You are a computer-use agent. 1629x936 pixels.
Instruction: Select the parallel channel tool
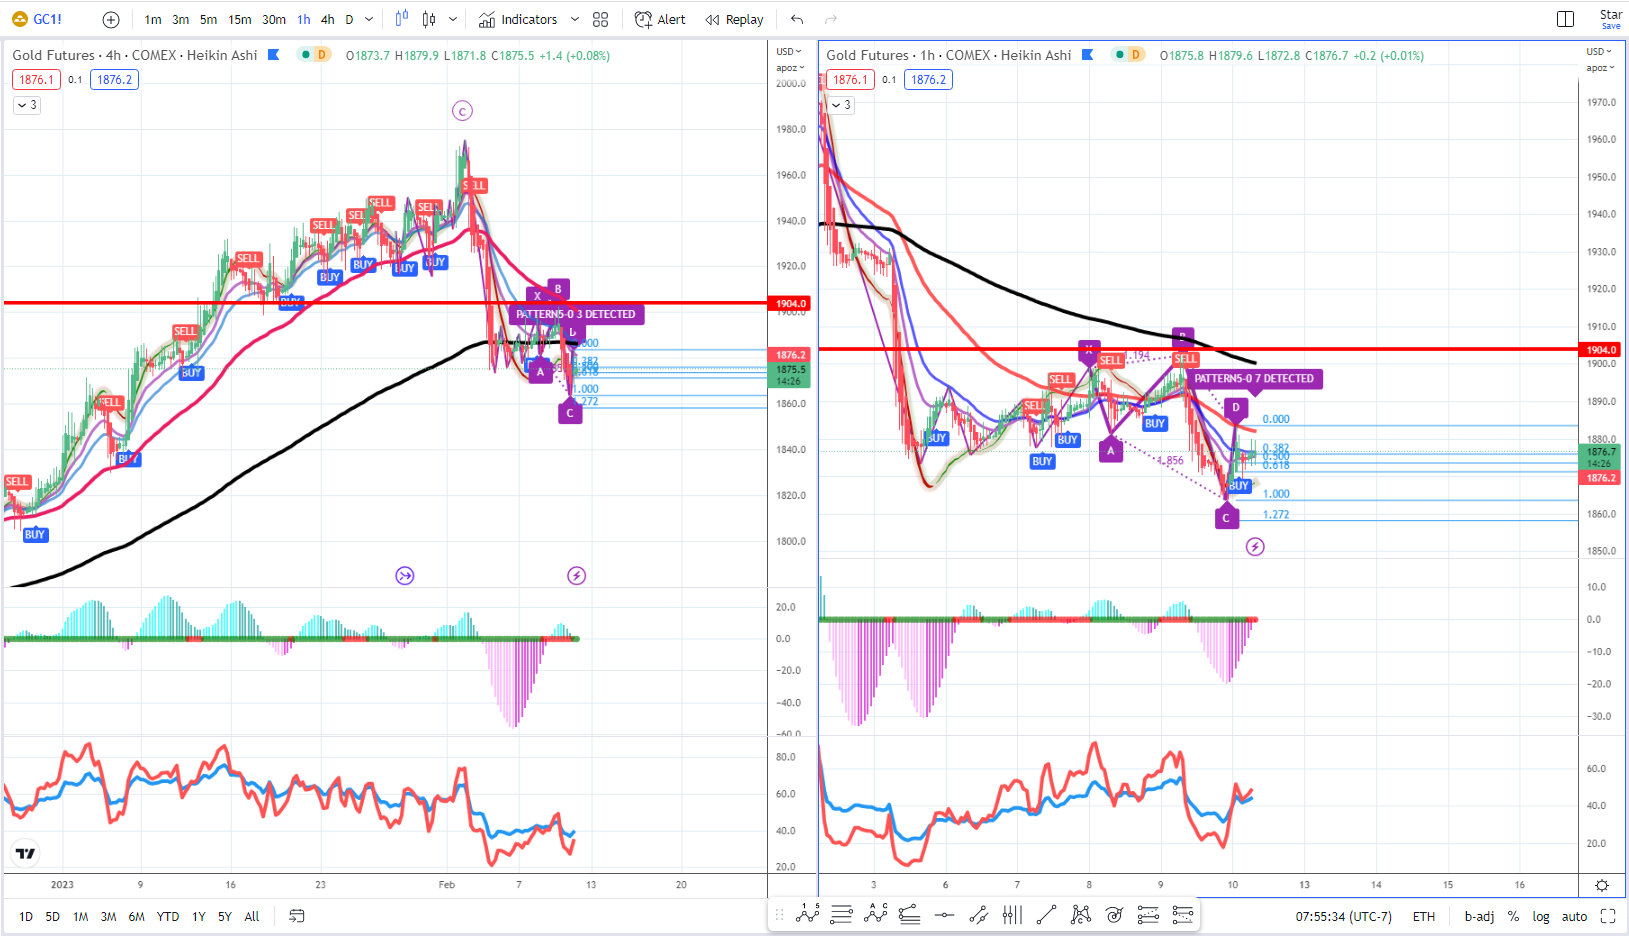(x=978, y=914)
